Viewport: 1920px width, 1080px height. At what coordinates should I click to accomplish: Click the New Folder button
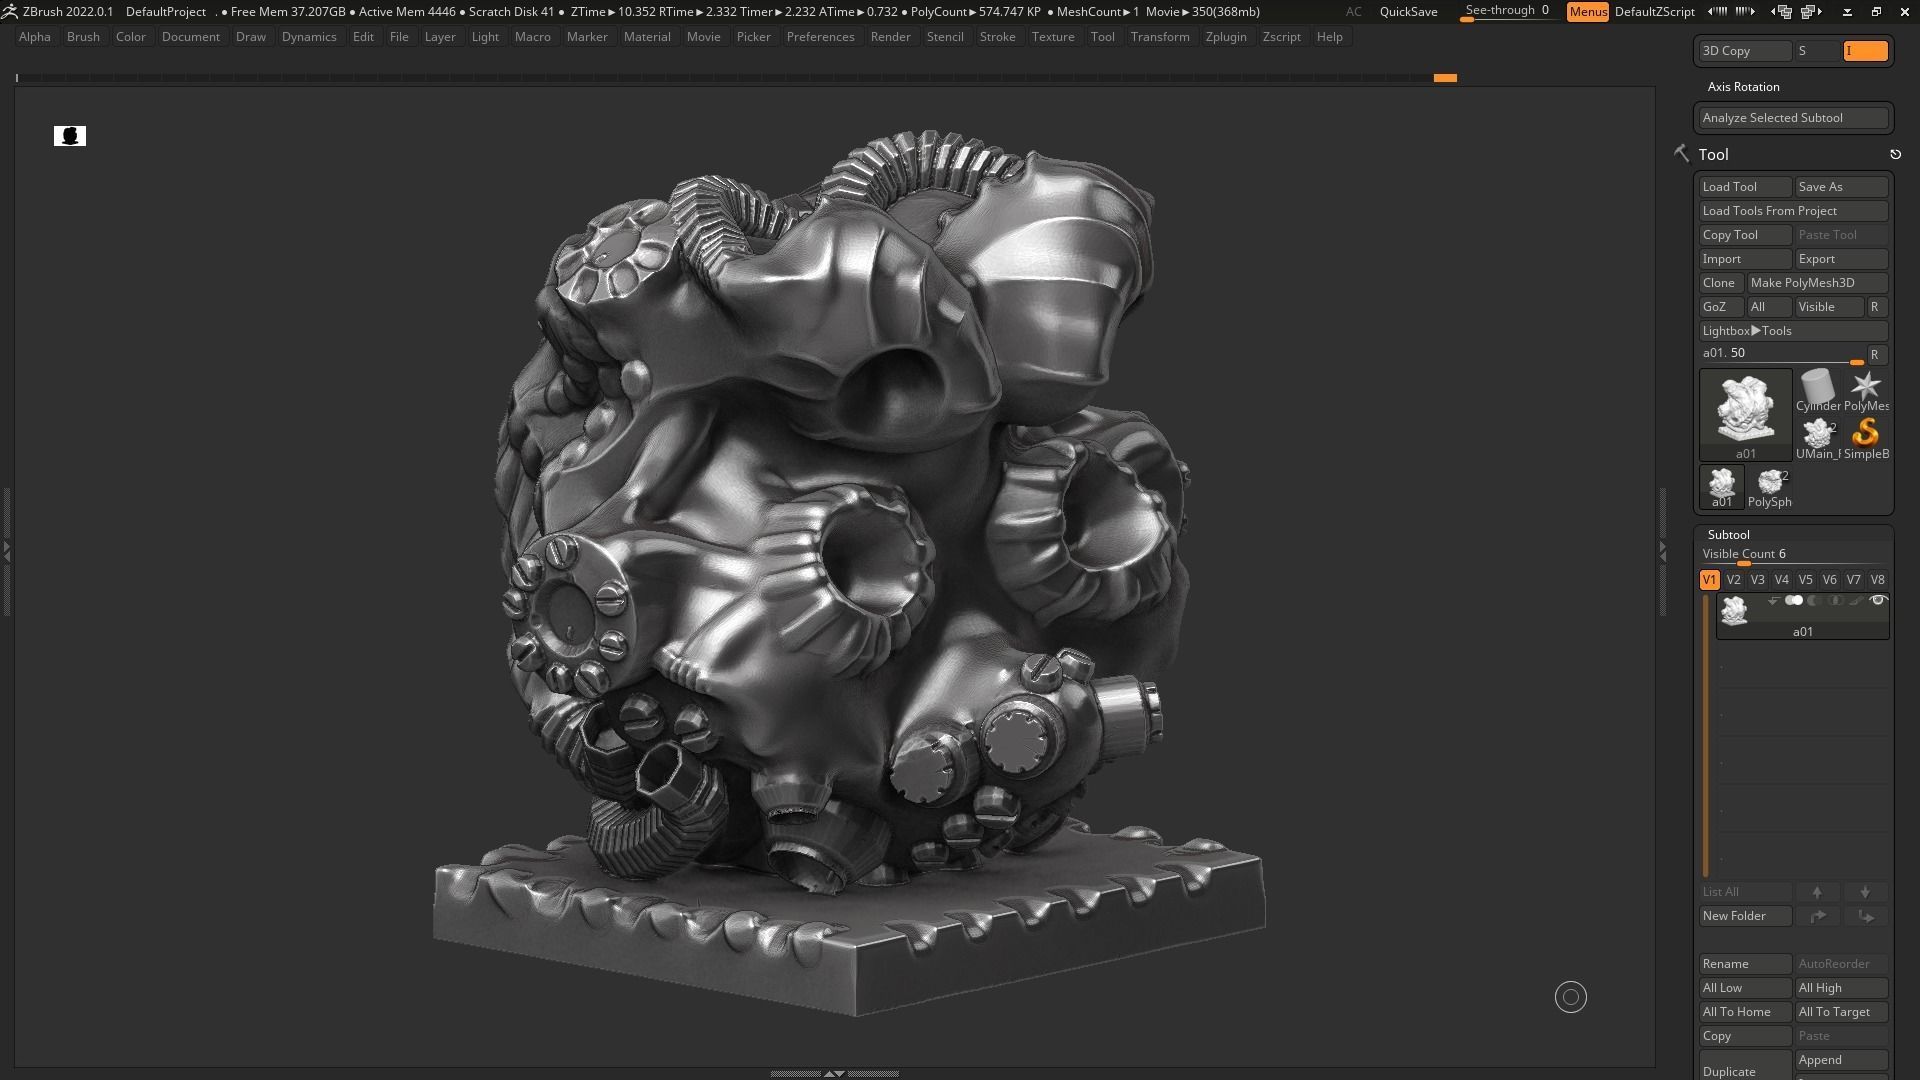pyautogui.click(x=1745, y=916)
